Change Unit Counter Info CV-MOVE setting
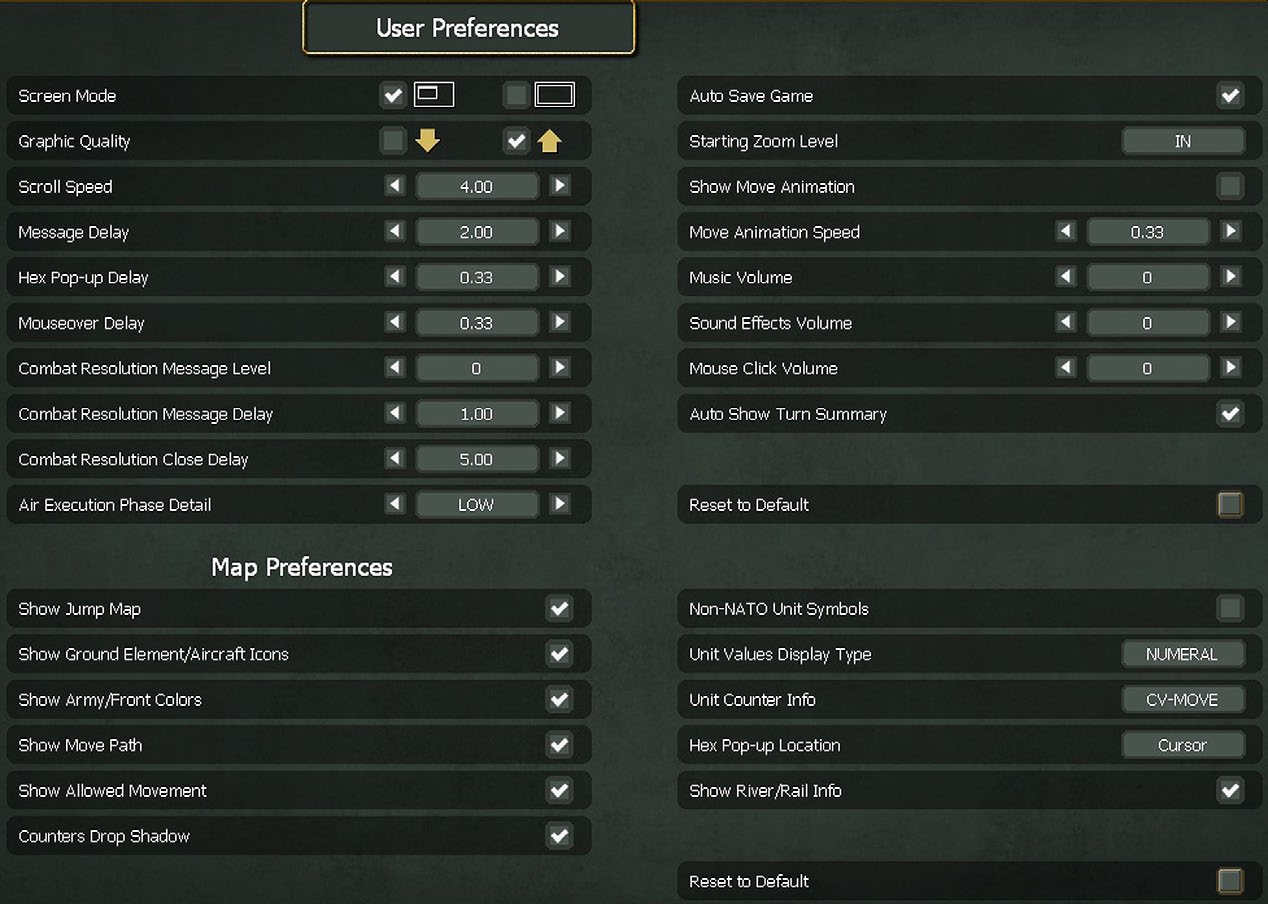The width and height of the screenshot is (1268, 904). point(1183,700)
